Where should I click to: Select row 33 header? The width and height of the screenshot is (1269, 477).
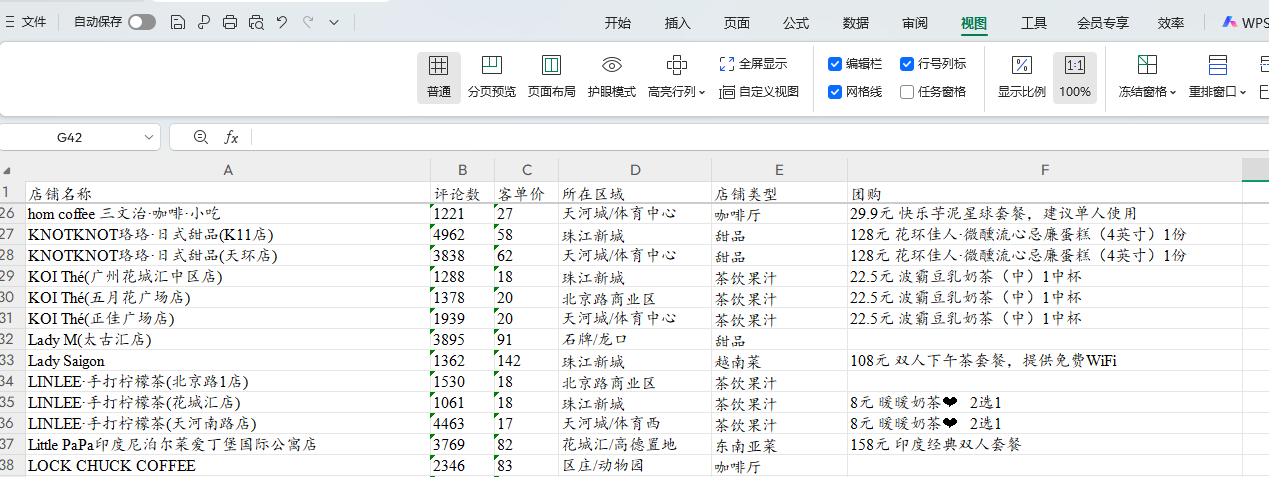(12, 360)
